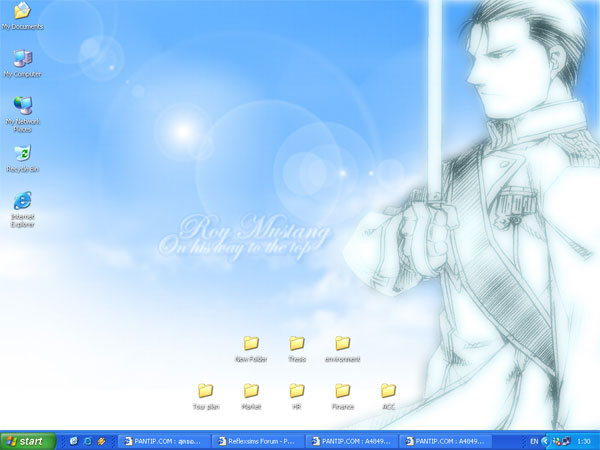Select the New Folder folder icon
This screenshot has width=600, height=450.
[251, 349]
